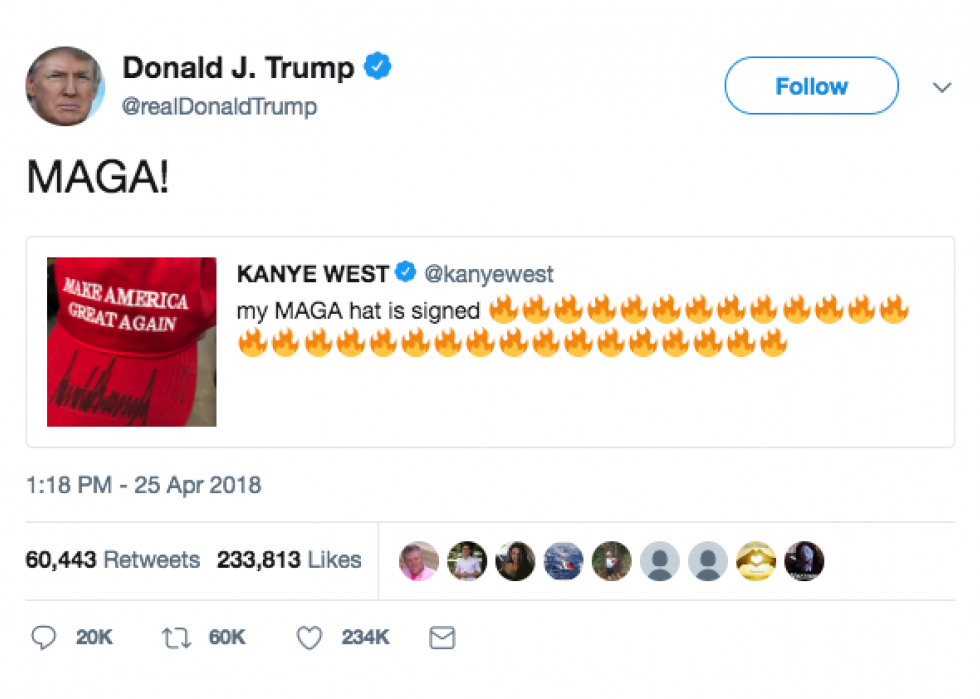The image size is (980, 699).
Task: Expand the tweet options chevron
Action: tap(942, 87)
